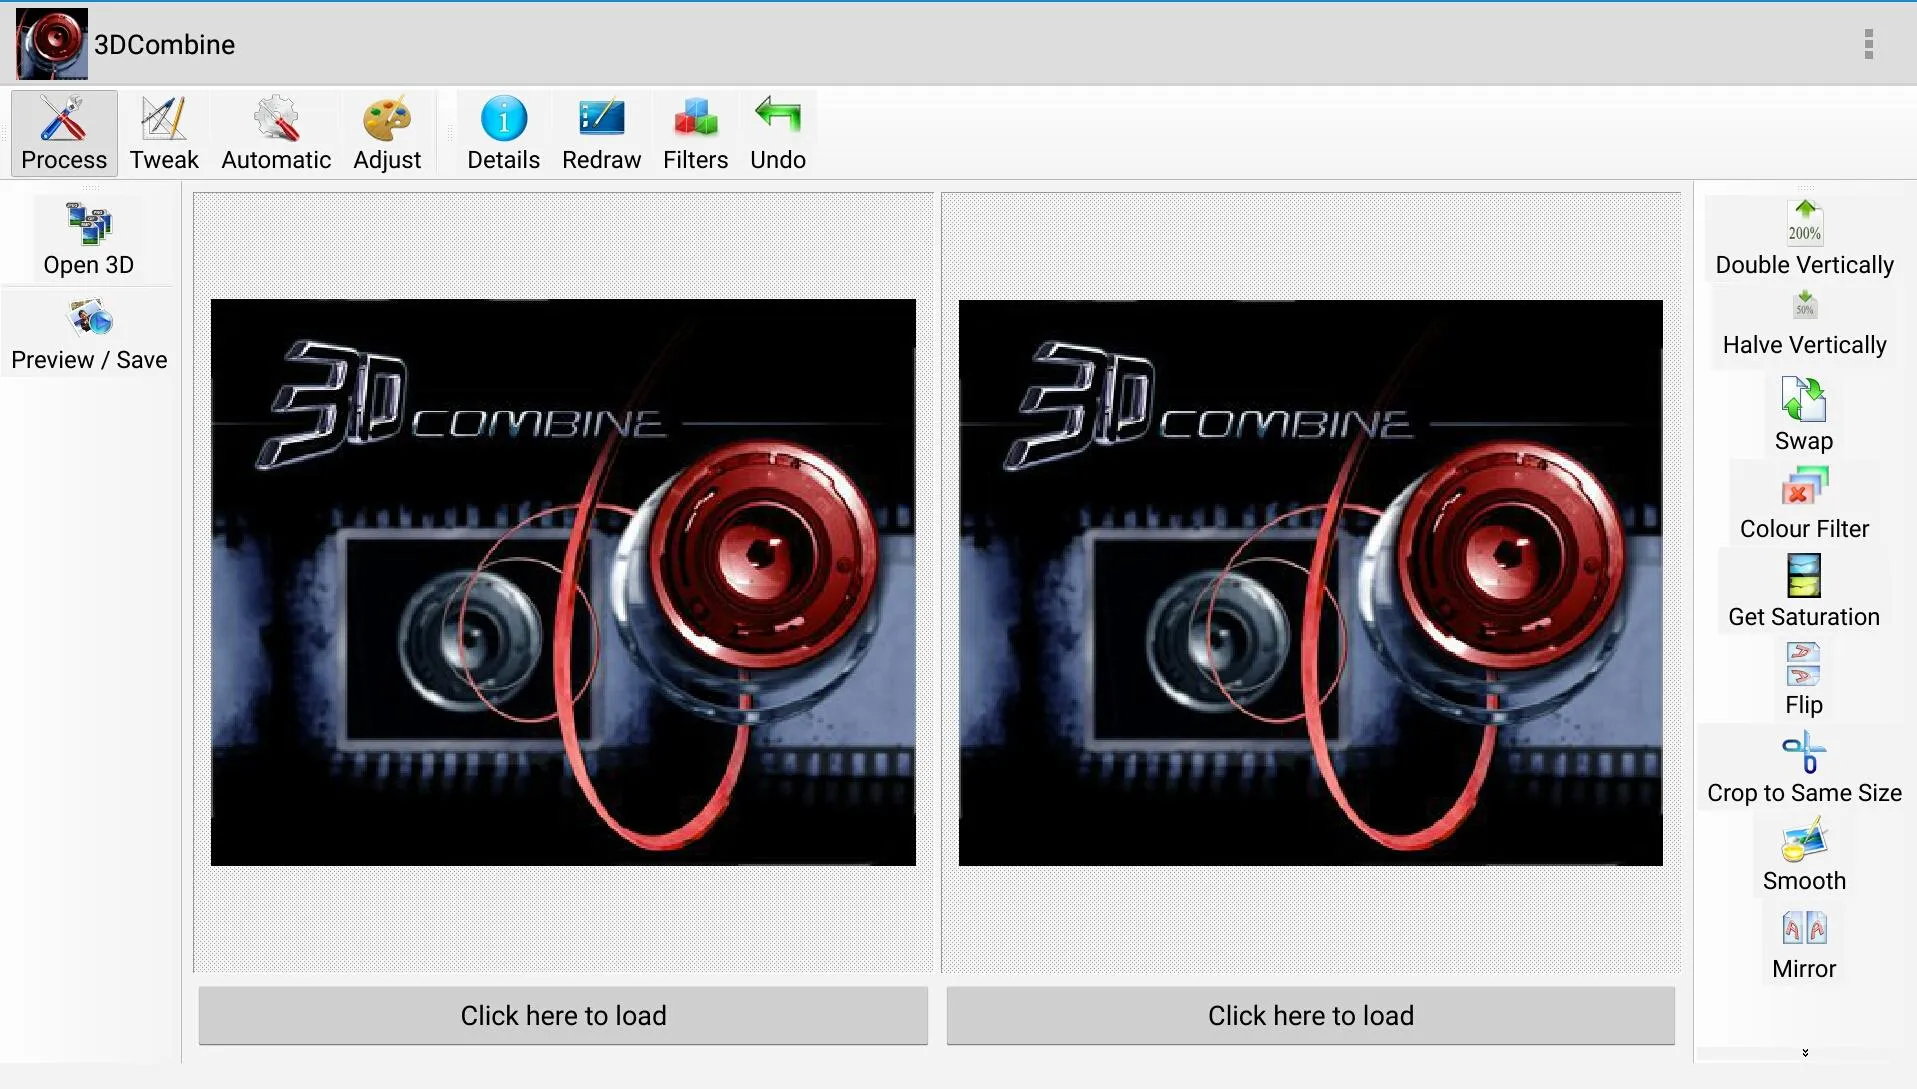Apply the Colour Filter
This screenshot has height=1089, width=1917.
(1804, 503)
